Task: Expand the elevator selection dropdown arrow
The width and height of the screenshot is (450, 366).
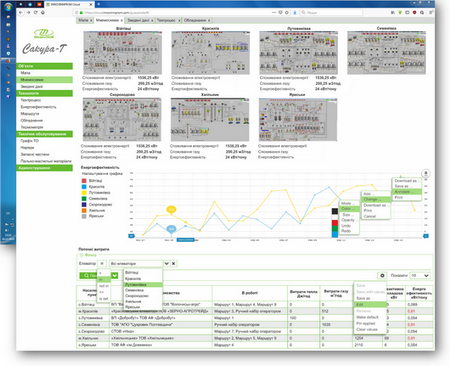Action: (166, 263)
